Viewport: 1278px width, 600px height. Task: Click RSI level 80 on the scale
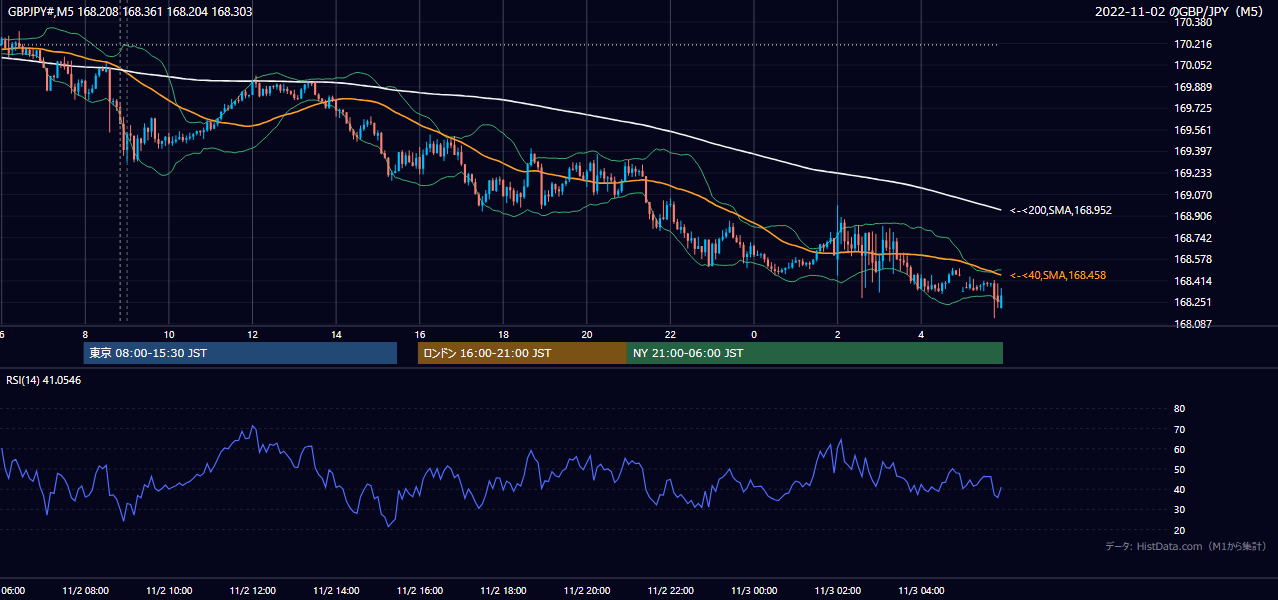point(1180,409)
